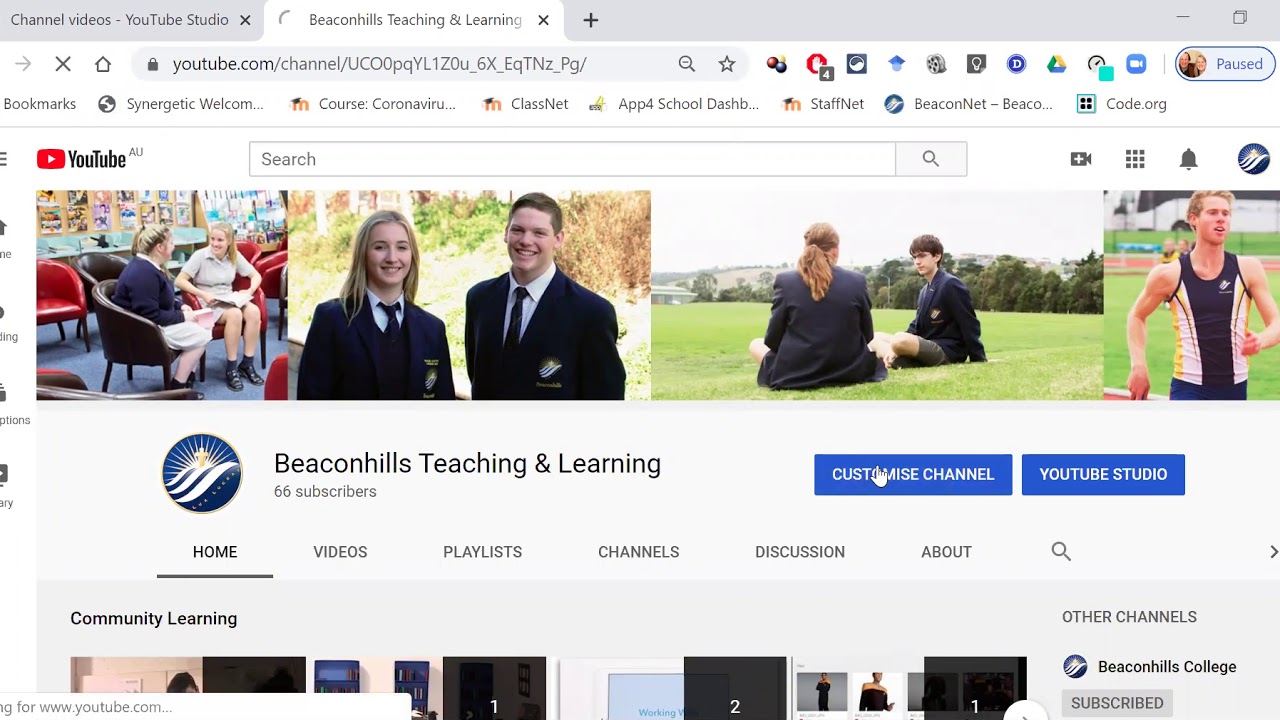This screenshot has height=720, width=1280.
Task: Click the channel banner image
Action: (658, 295)
